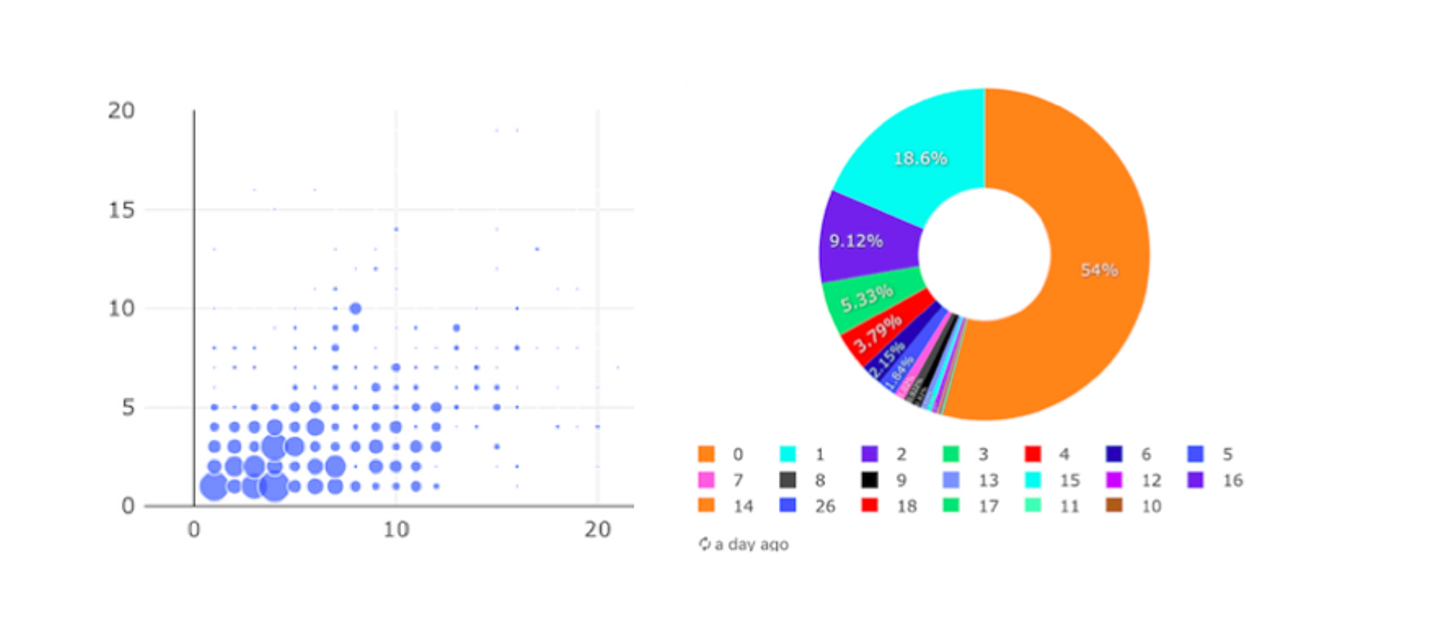Click the 'a day ago' refresh timestamp
The image size is (1440, 628).
coord(743,545)
